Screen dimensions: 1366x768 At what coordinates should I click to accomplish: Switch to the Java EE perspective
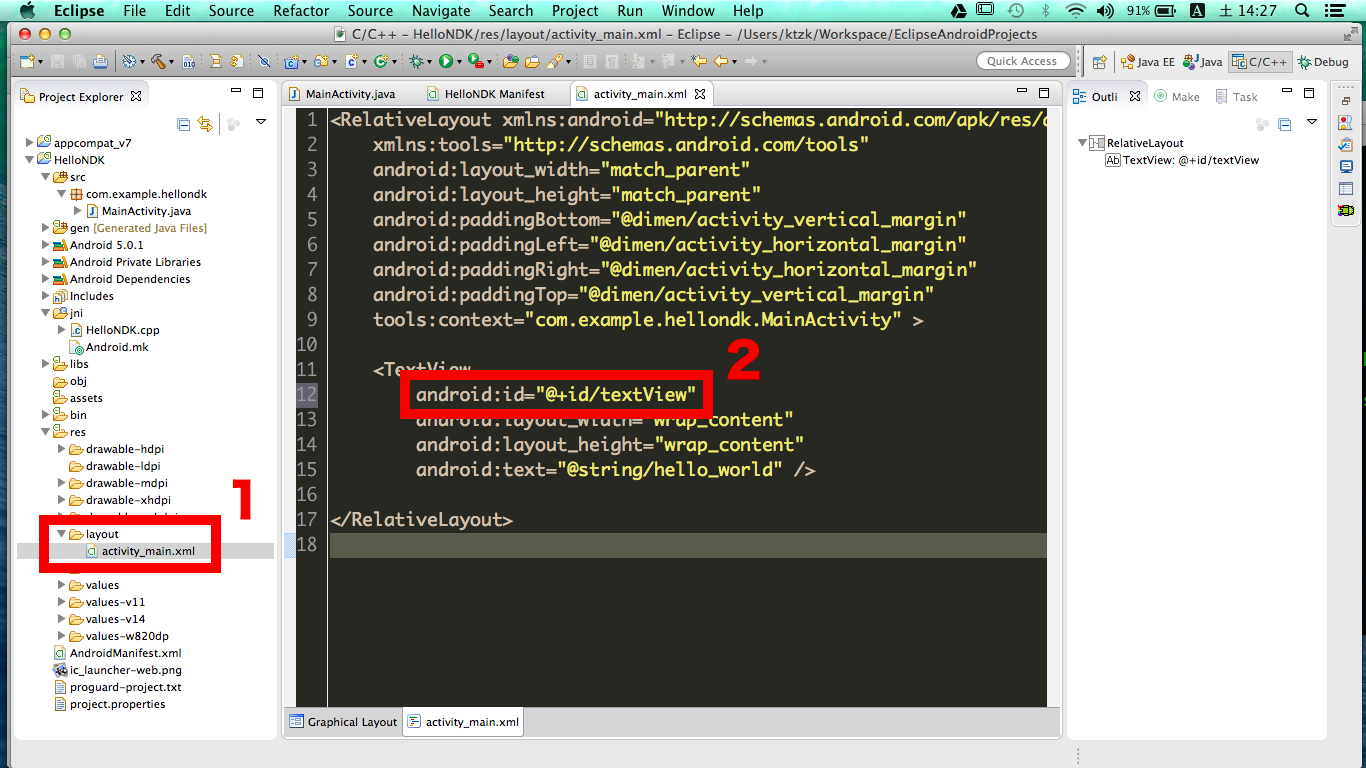pyautogui.click(x=1150, y=61)
